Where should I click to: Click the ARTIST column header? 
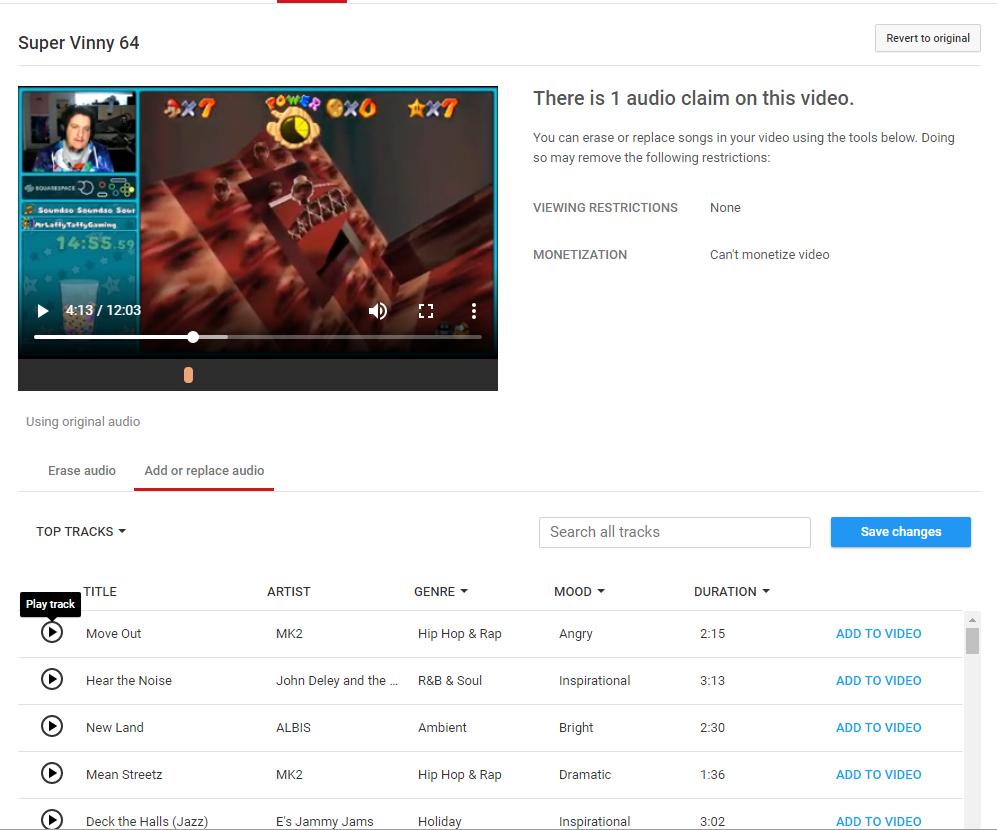tap(289, 591)
